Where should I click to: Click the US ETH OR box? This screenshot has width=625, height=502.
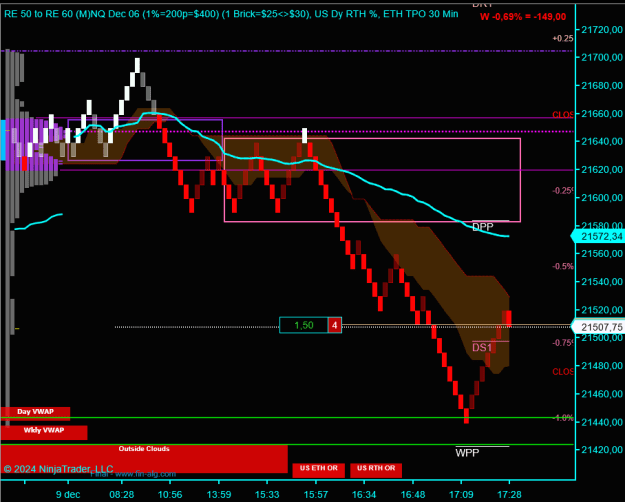[318, 470]
